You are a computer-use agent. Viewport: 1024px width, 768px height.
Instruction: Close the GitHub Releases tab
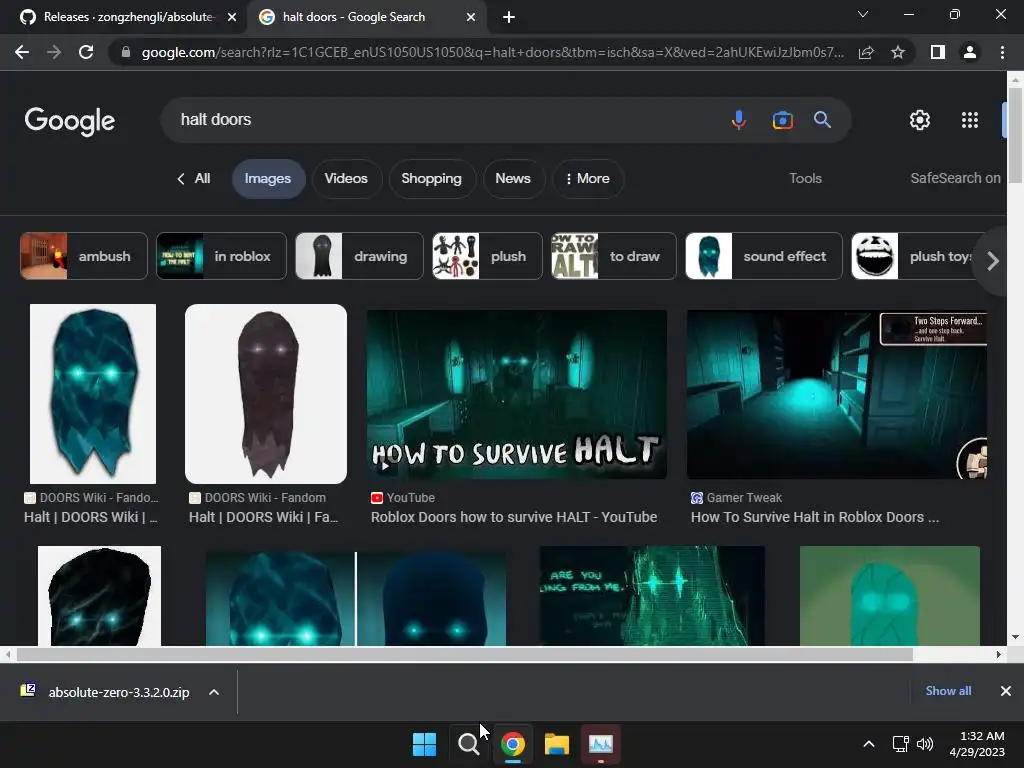point(232,17)
